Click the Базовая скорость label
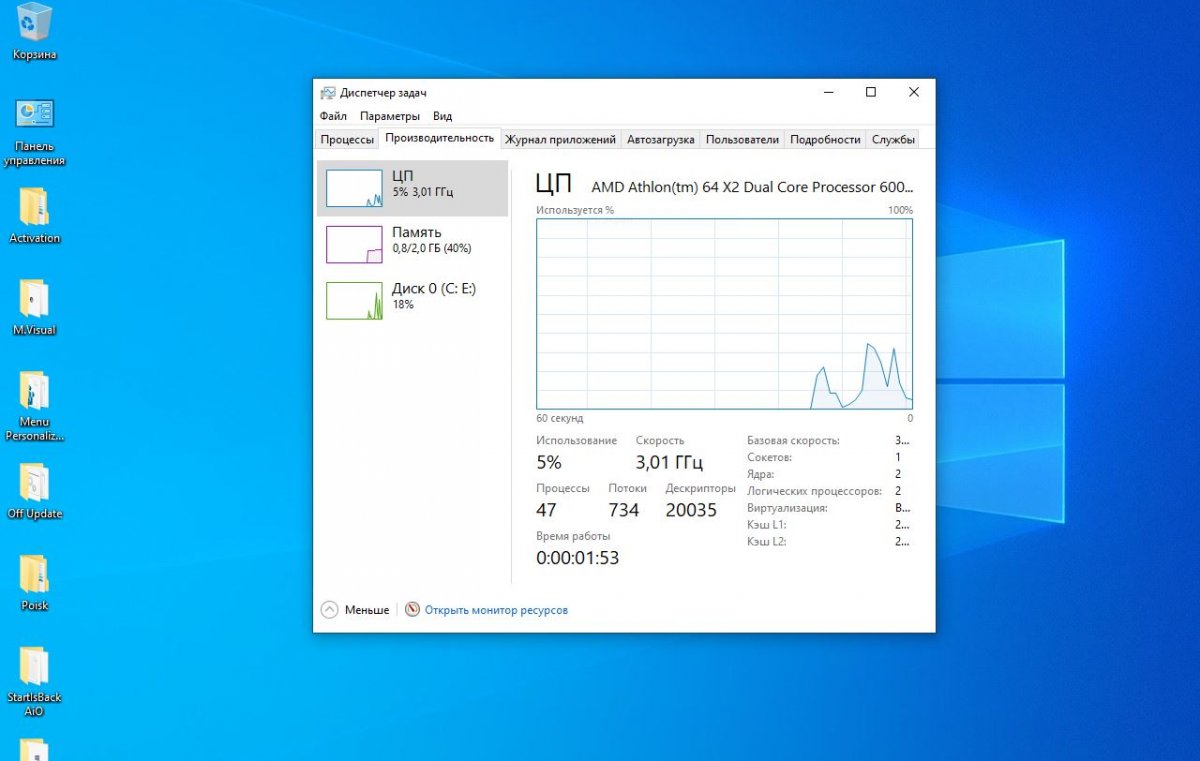 [793, 440]
